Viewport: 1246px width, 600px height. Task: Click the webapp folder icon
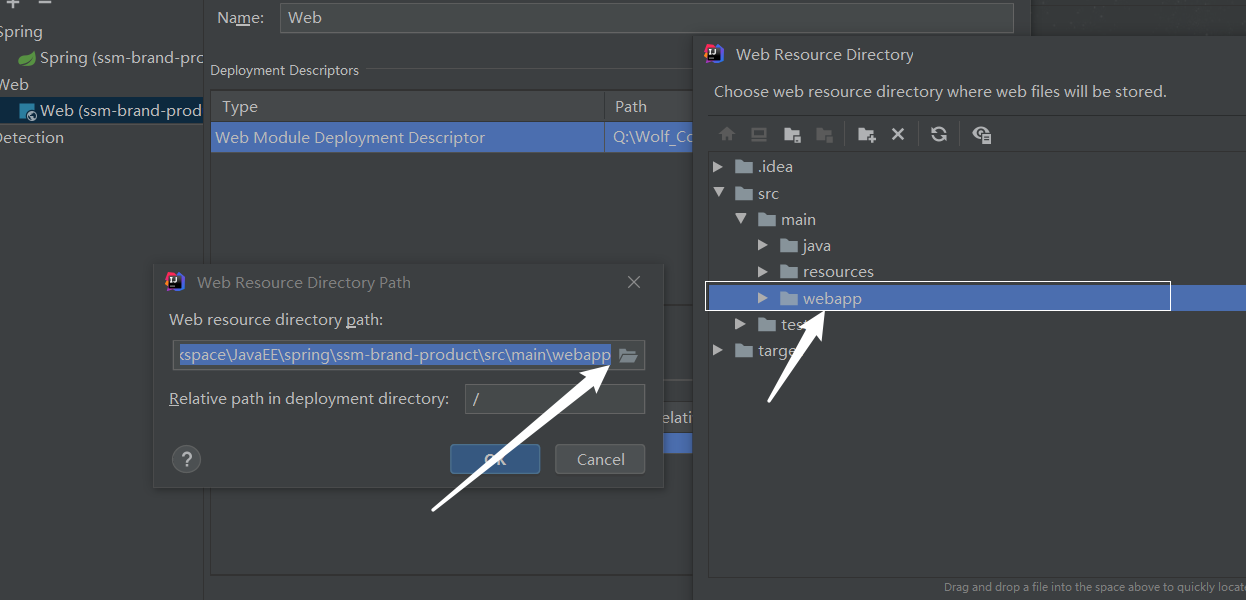[789, 298]
